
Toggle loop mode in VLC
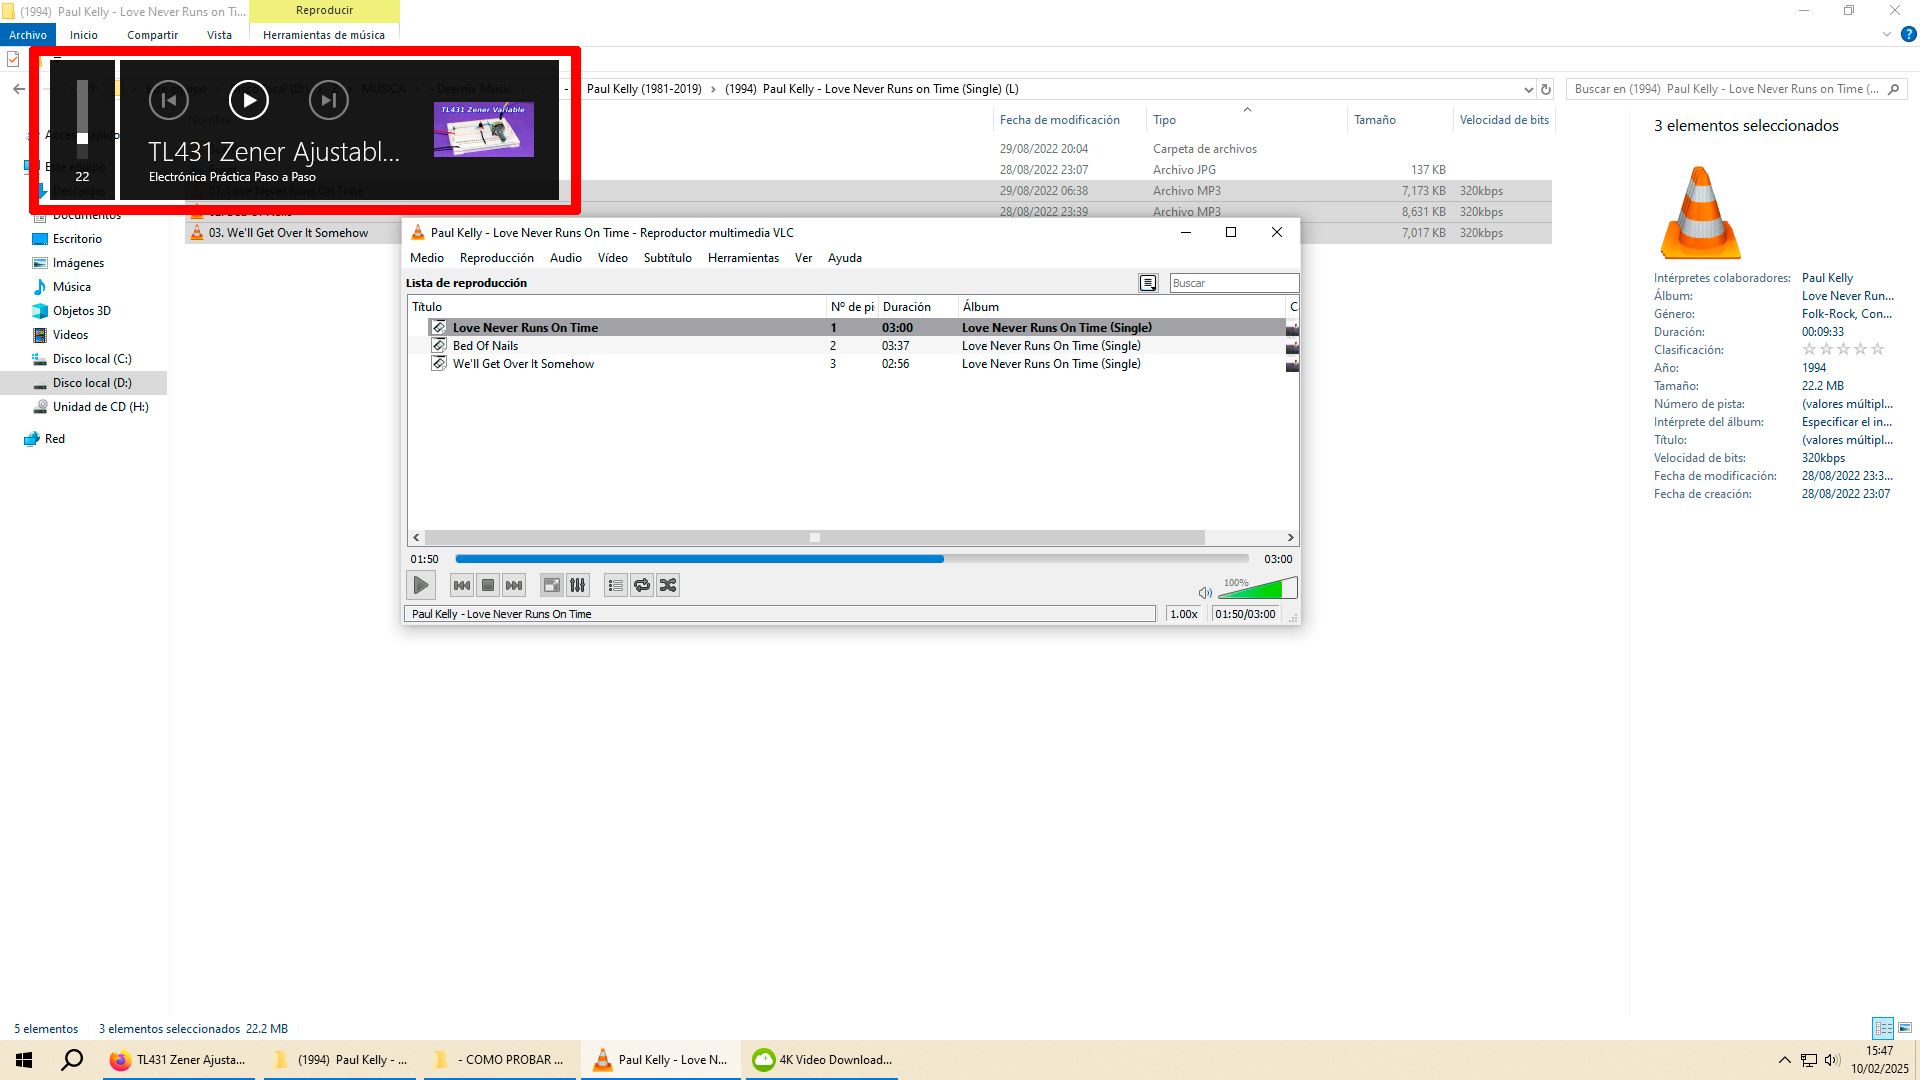pos(642,585)
